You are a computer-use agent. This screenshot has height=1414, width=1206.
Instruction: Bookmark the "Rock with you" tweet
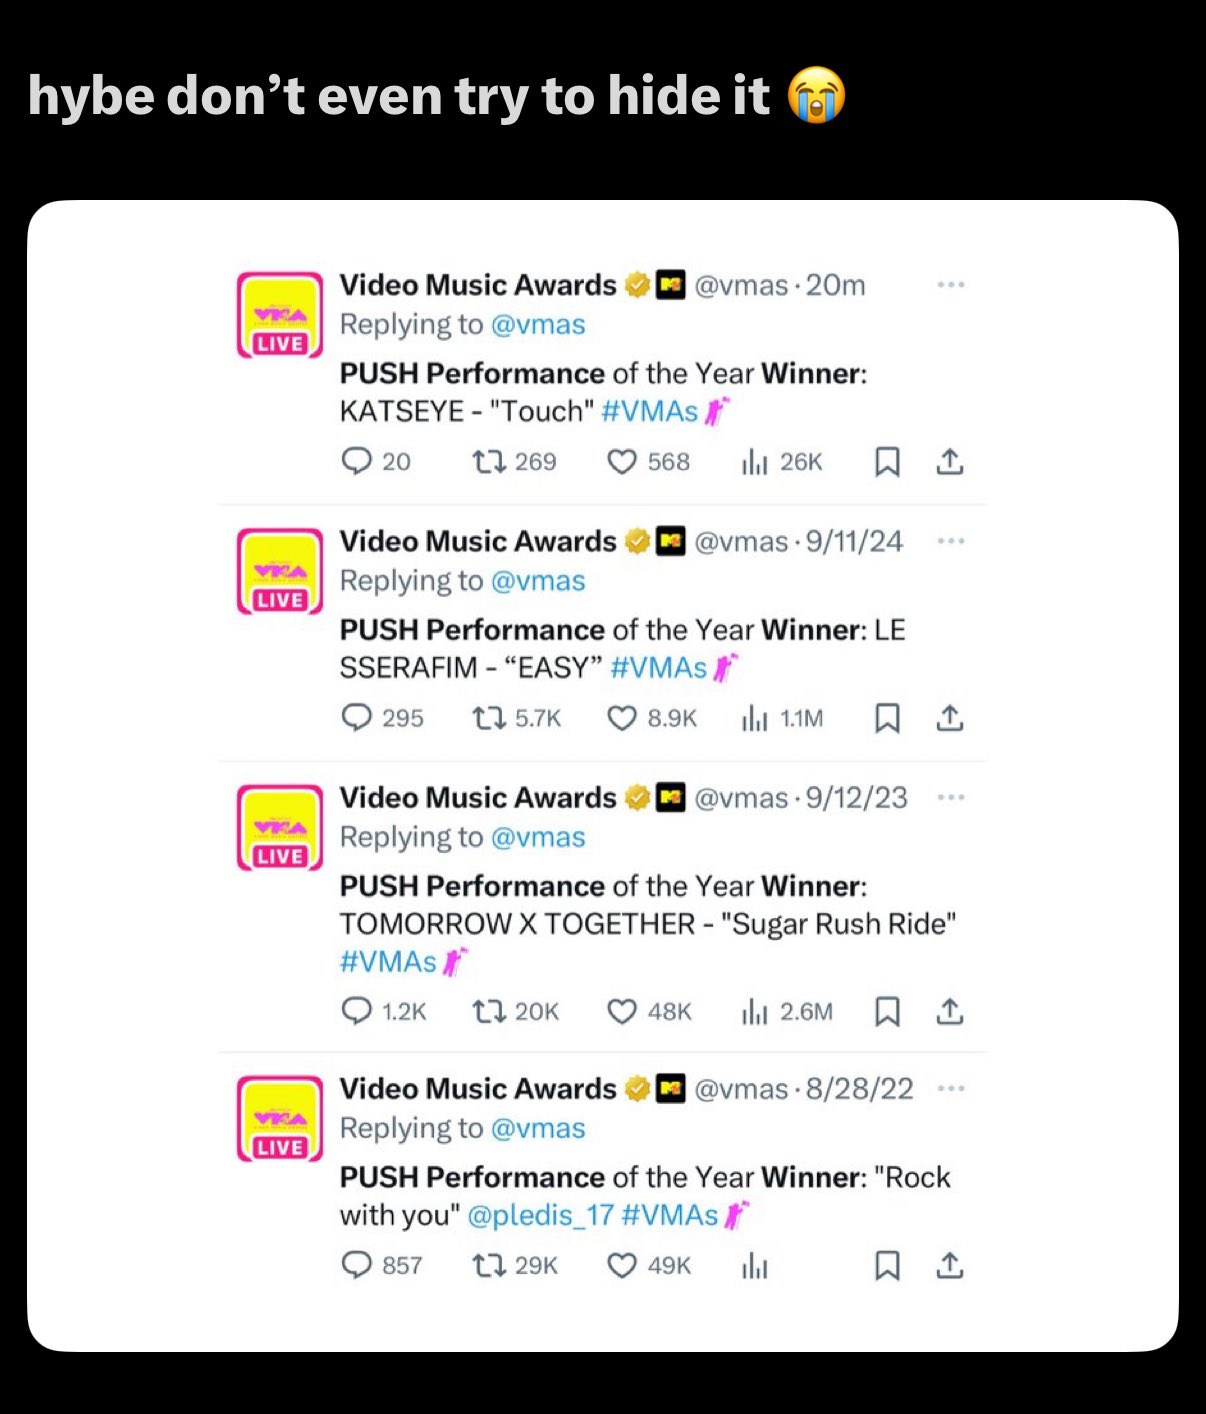(887, 1265)
